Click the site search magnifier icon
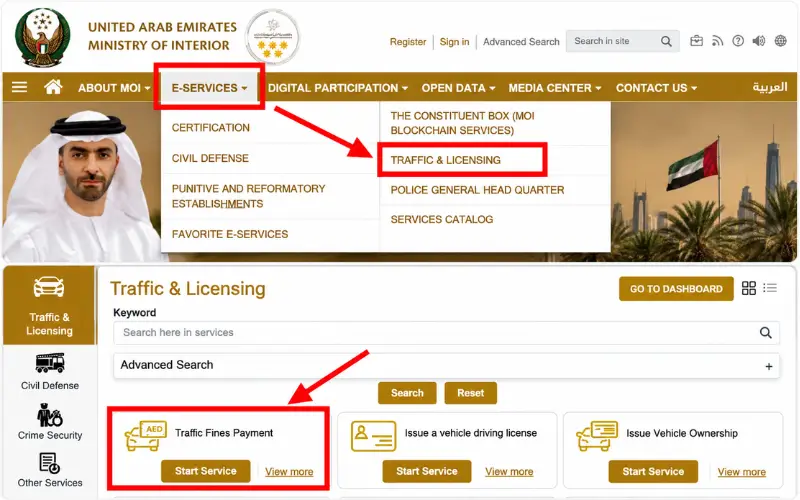 666,41
